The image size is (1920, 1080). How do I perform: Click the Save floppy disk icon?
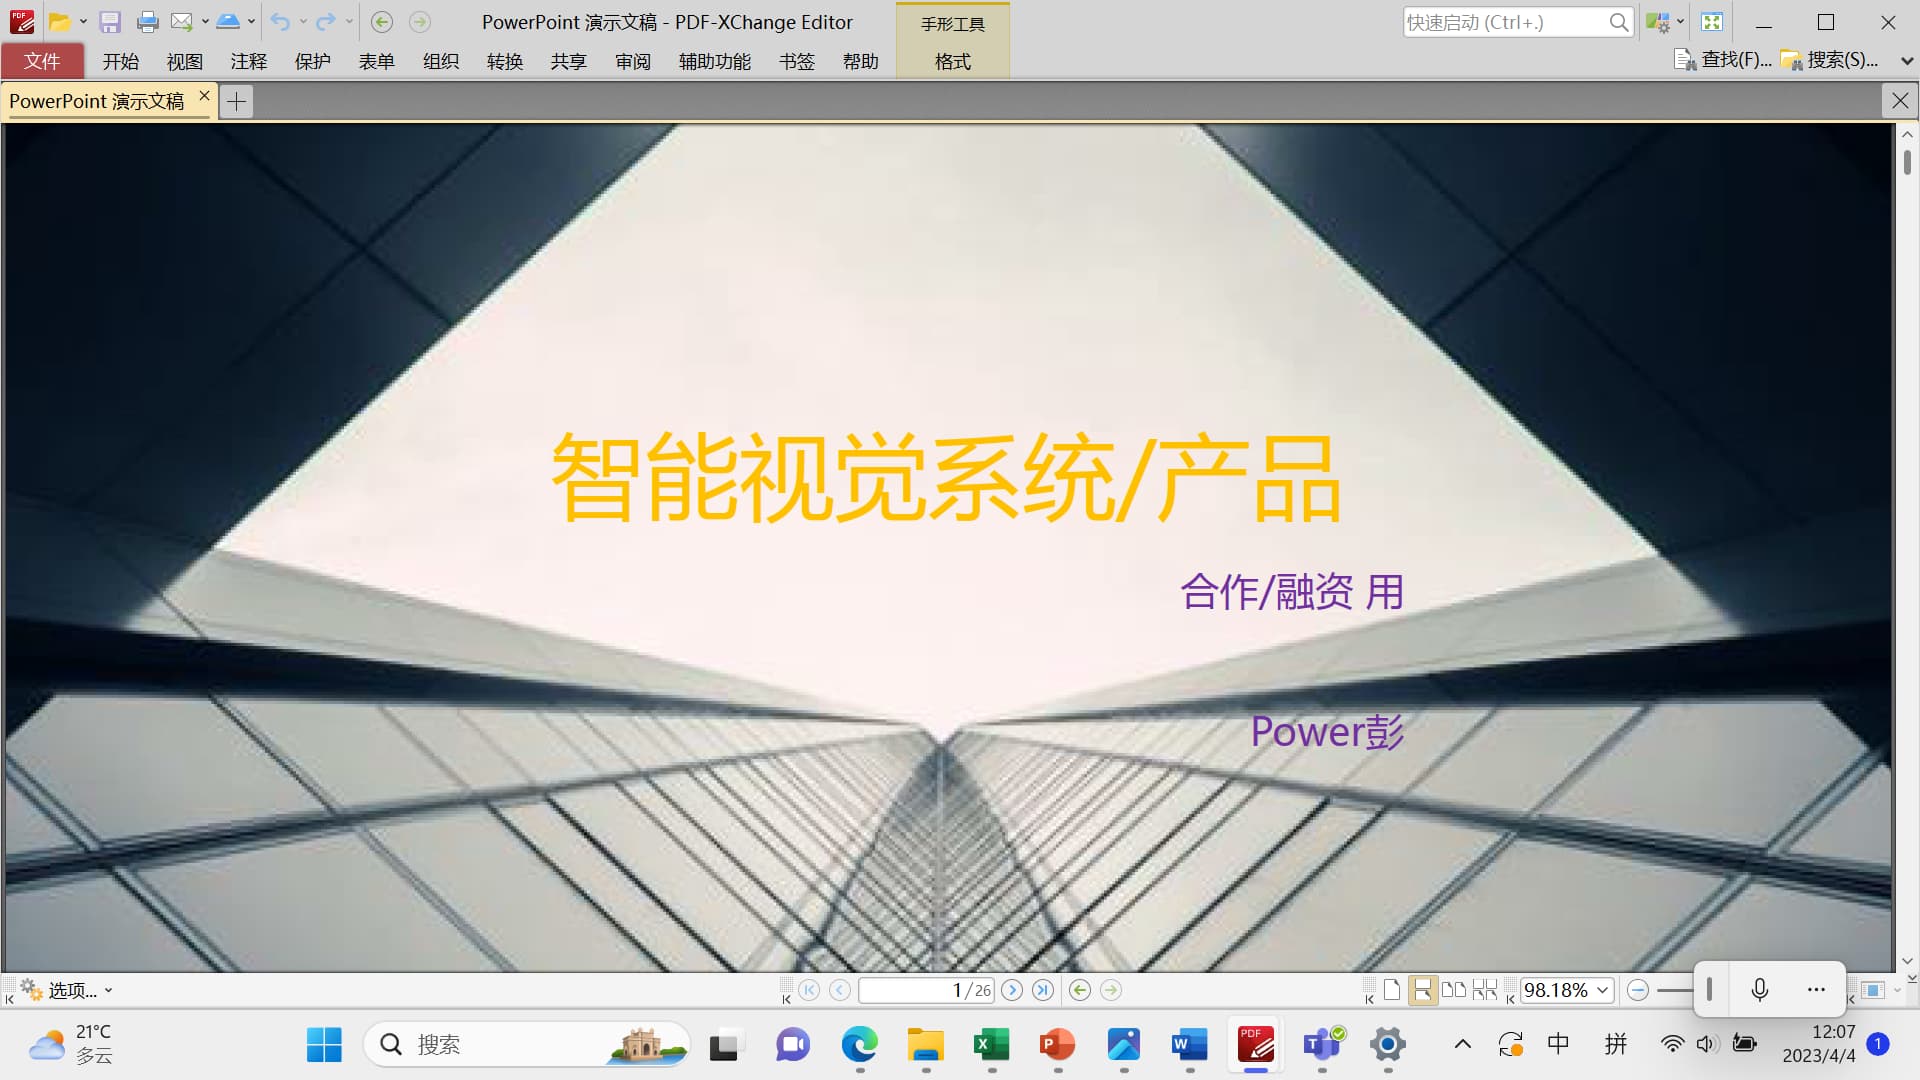(110, 22)
